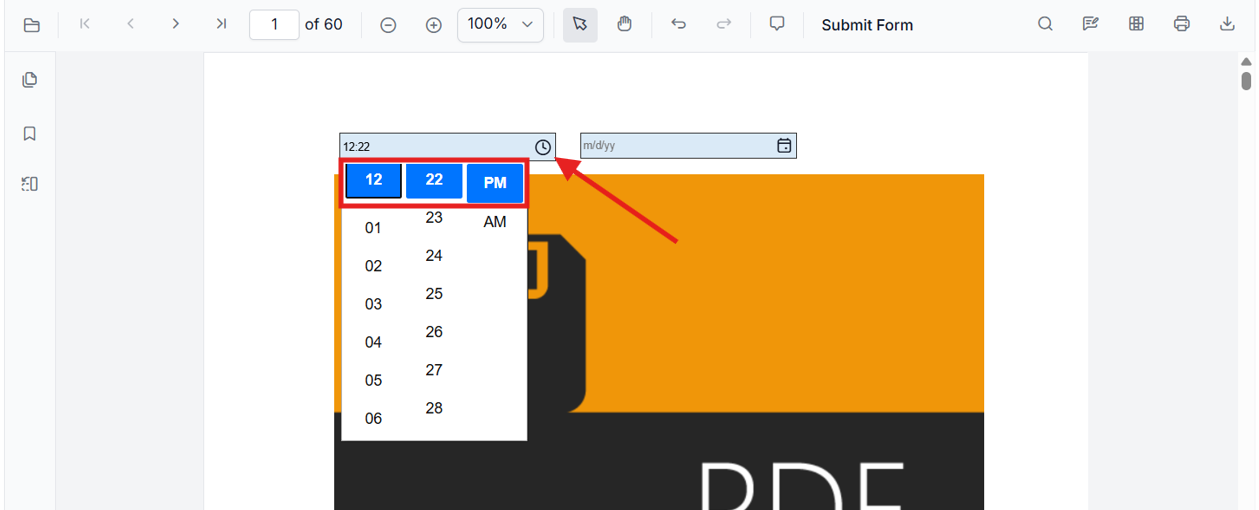Open the search text tool
This screenshot has width=1259, height=510.
1045,24
